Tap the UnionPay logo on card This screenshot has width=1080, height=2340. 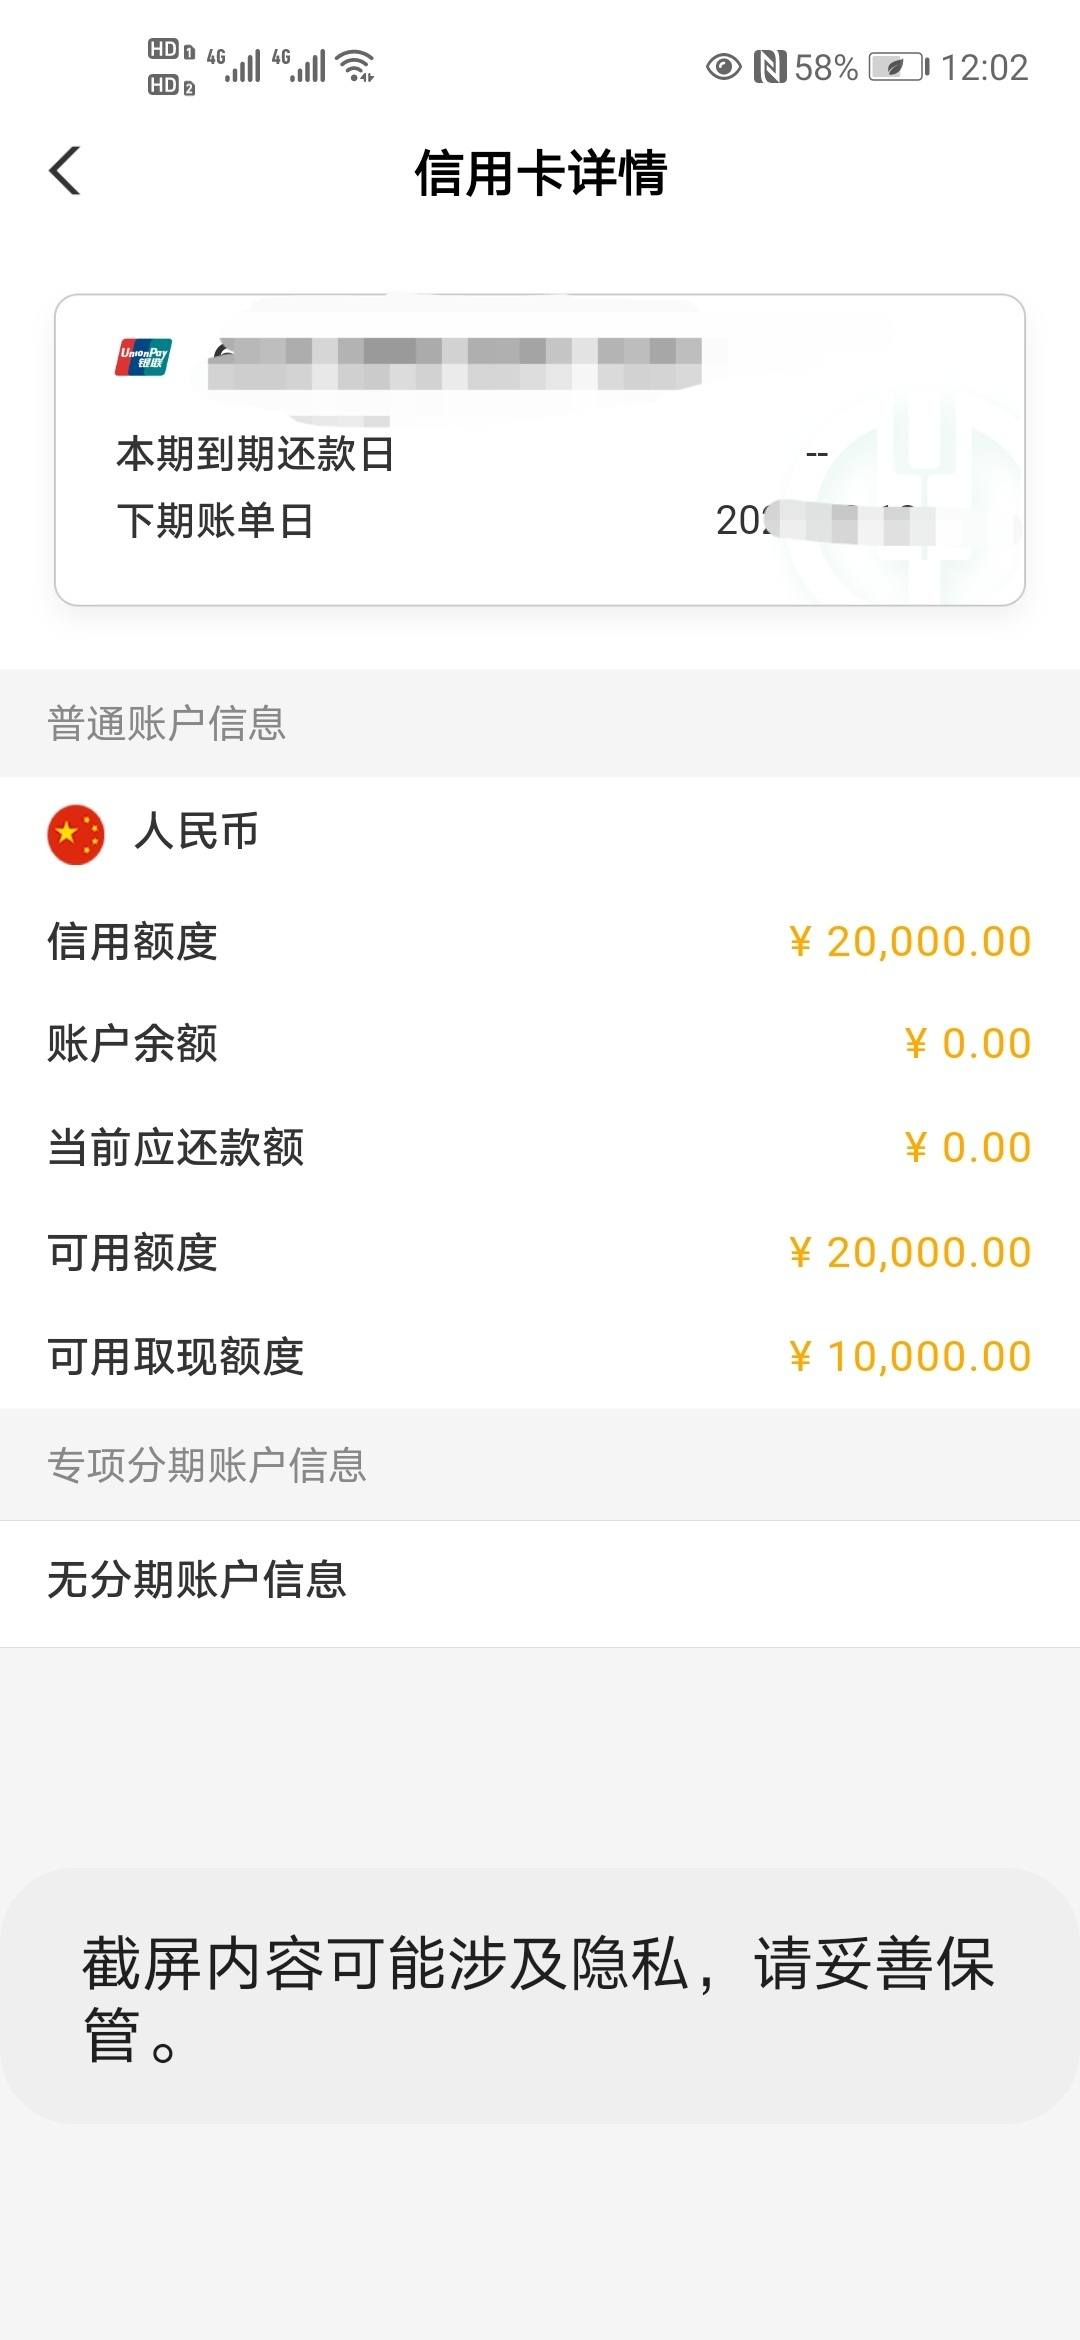[143, 357]
